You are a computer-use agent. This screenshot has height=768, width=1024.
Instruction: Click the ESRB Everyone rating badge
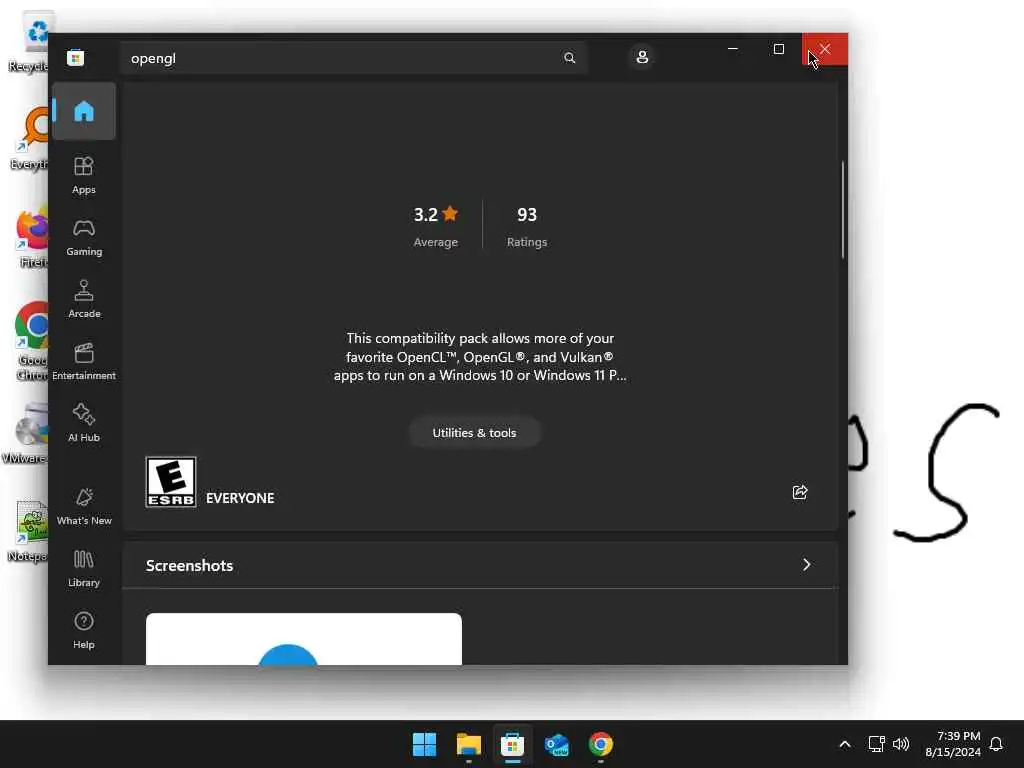[171, 482]
